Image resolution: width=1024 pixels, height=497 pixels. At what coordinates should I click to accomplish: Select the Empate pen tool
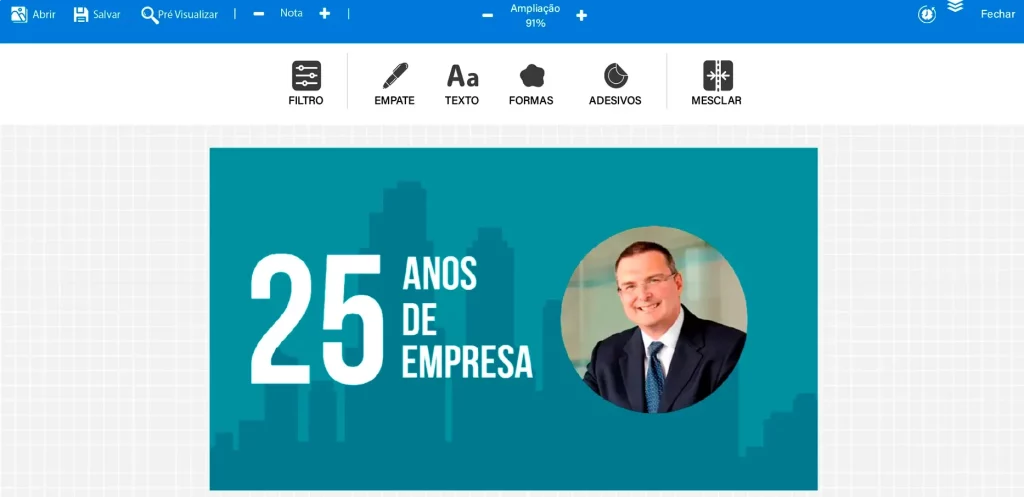(x=394, y=83)
